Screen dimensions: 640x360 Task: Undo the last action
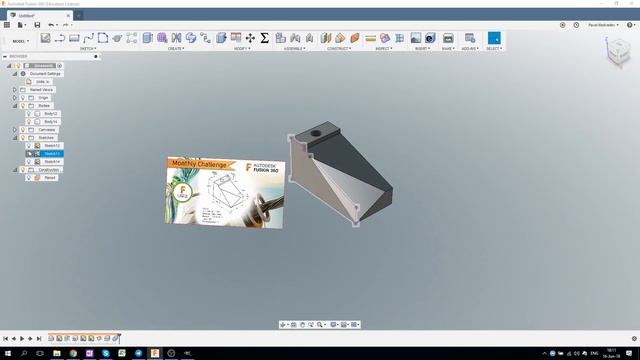coord(51,25)
